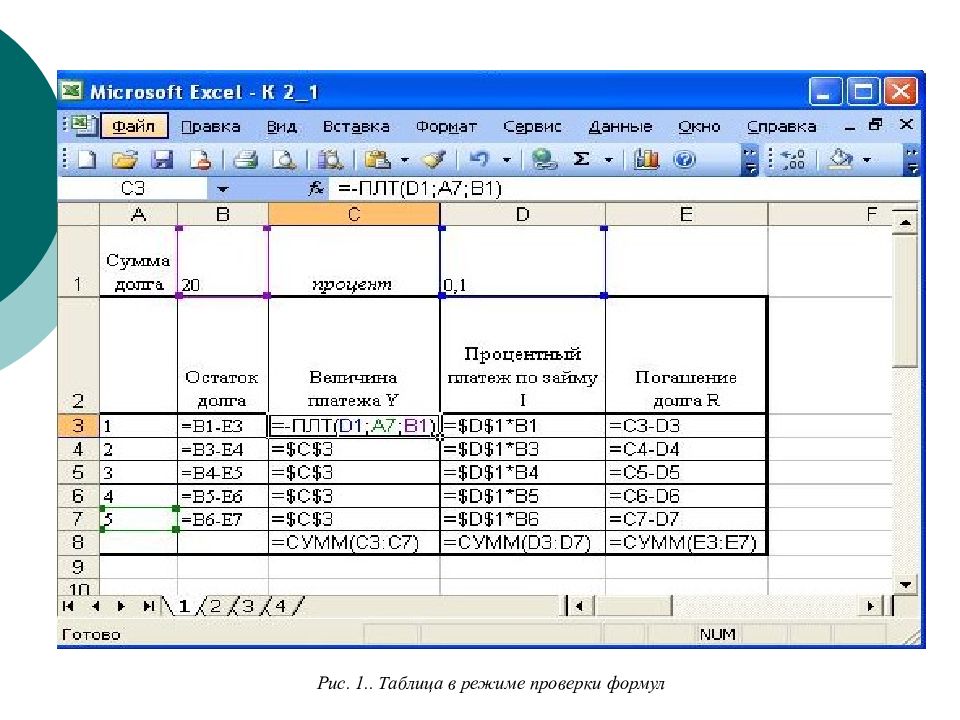
Task: Jump to the first sheet tab arrow
Action: click(x=68, y=606)
